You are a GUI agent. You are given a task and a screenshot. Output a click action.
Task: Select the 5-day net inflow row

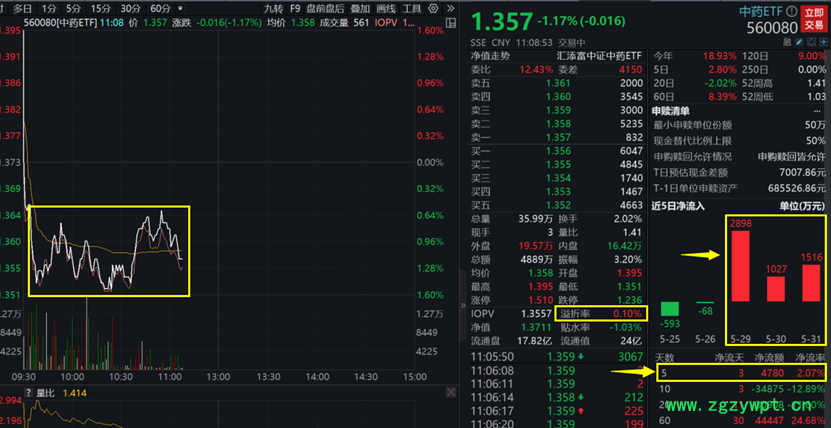tap(740, 372)
